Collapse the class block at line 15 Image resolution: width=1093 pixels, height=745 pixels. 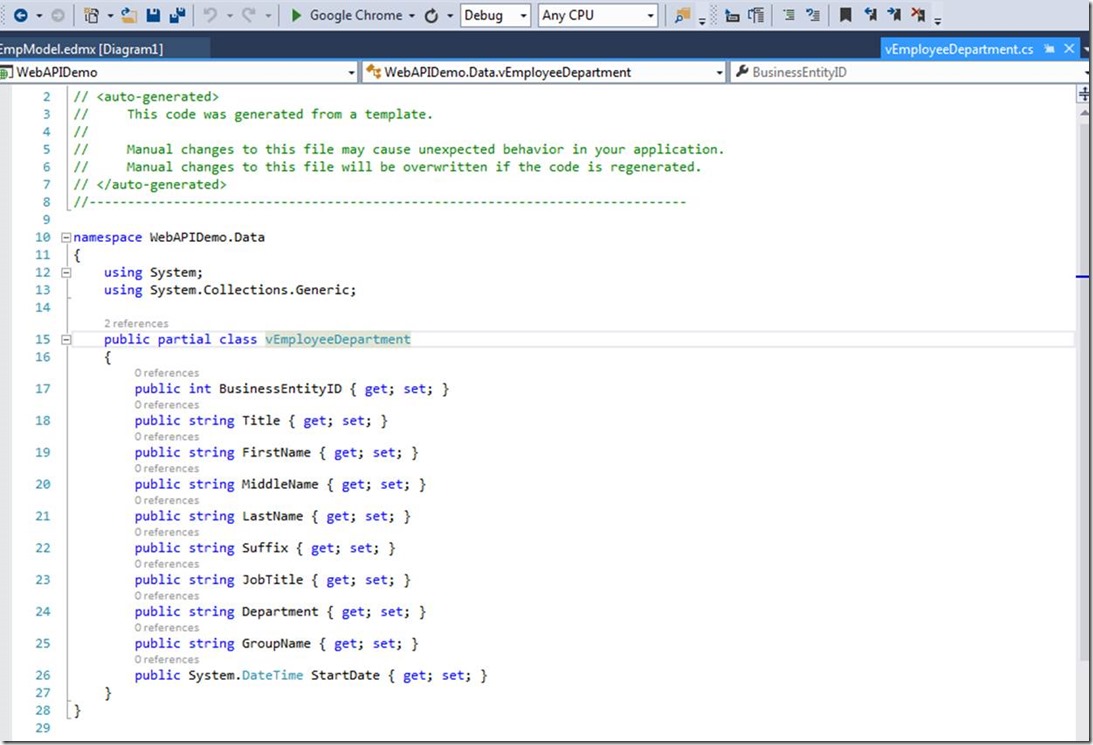coord(66,339)
